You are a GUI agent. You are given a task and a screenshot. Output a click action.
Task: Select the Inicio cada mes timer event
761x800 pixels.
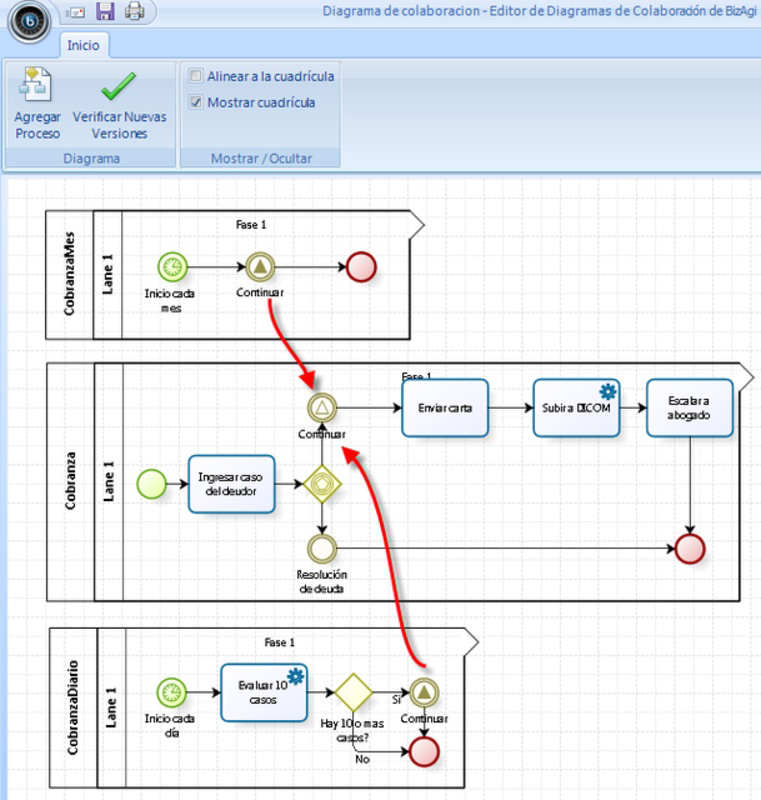click(172, 267)
